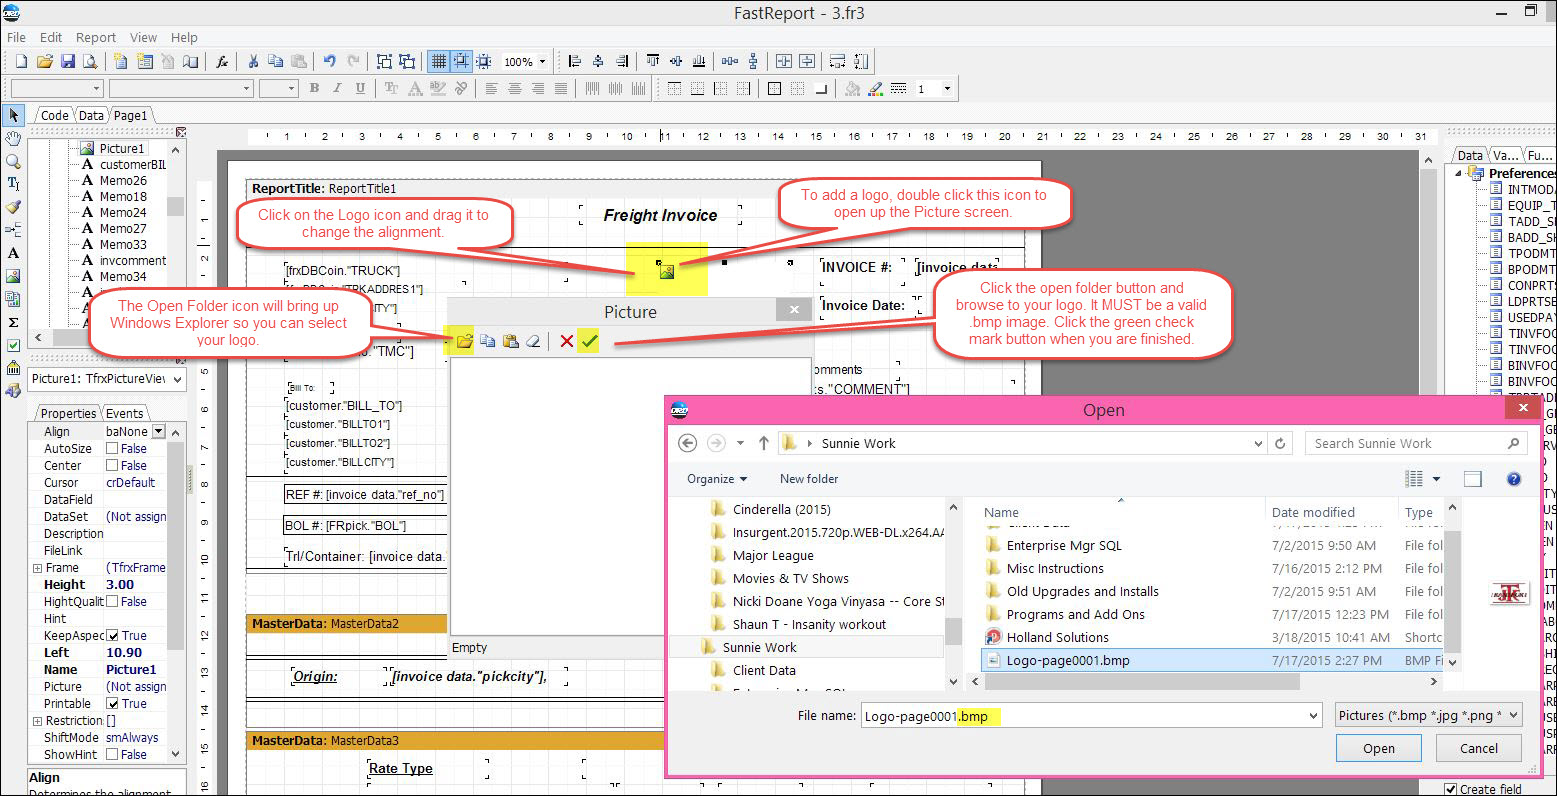Select the Hand tool in the left toolbar
The height and width of the screenshot is (796, 1557).
click(13, 138)
